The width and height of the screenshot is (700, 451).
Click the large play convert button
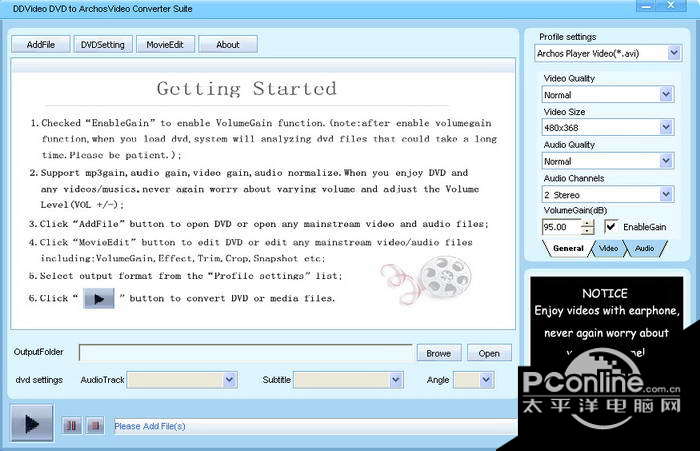[32, 423]
